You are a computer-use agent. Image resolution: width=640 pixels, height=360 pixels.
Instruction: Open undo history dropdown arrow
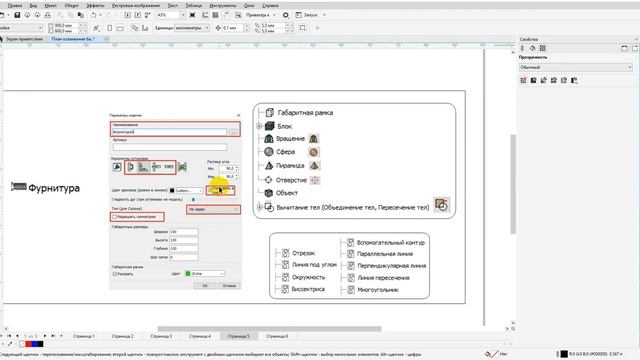tap(100, 15)
